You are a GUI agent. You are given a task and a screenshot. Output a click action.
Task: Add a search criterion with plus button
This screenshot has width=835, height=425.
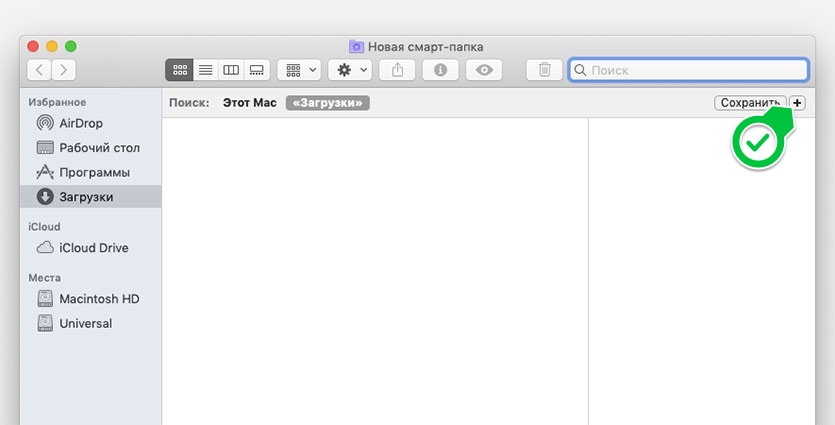pos(797,103)
